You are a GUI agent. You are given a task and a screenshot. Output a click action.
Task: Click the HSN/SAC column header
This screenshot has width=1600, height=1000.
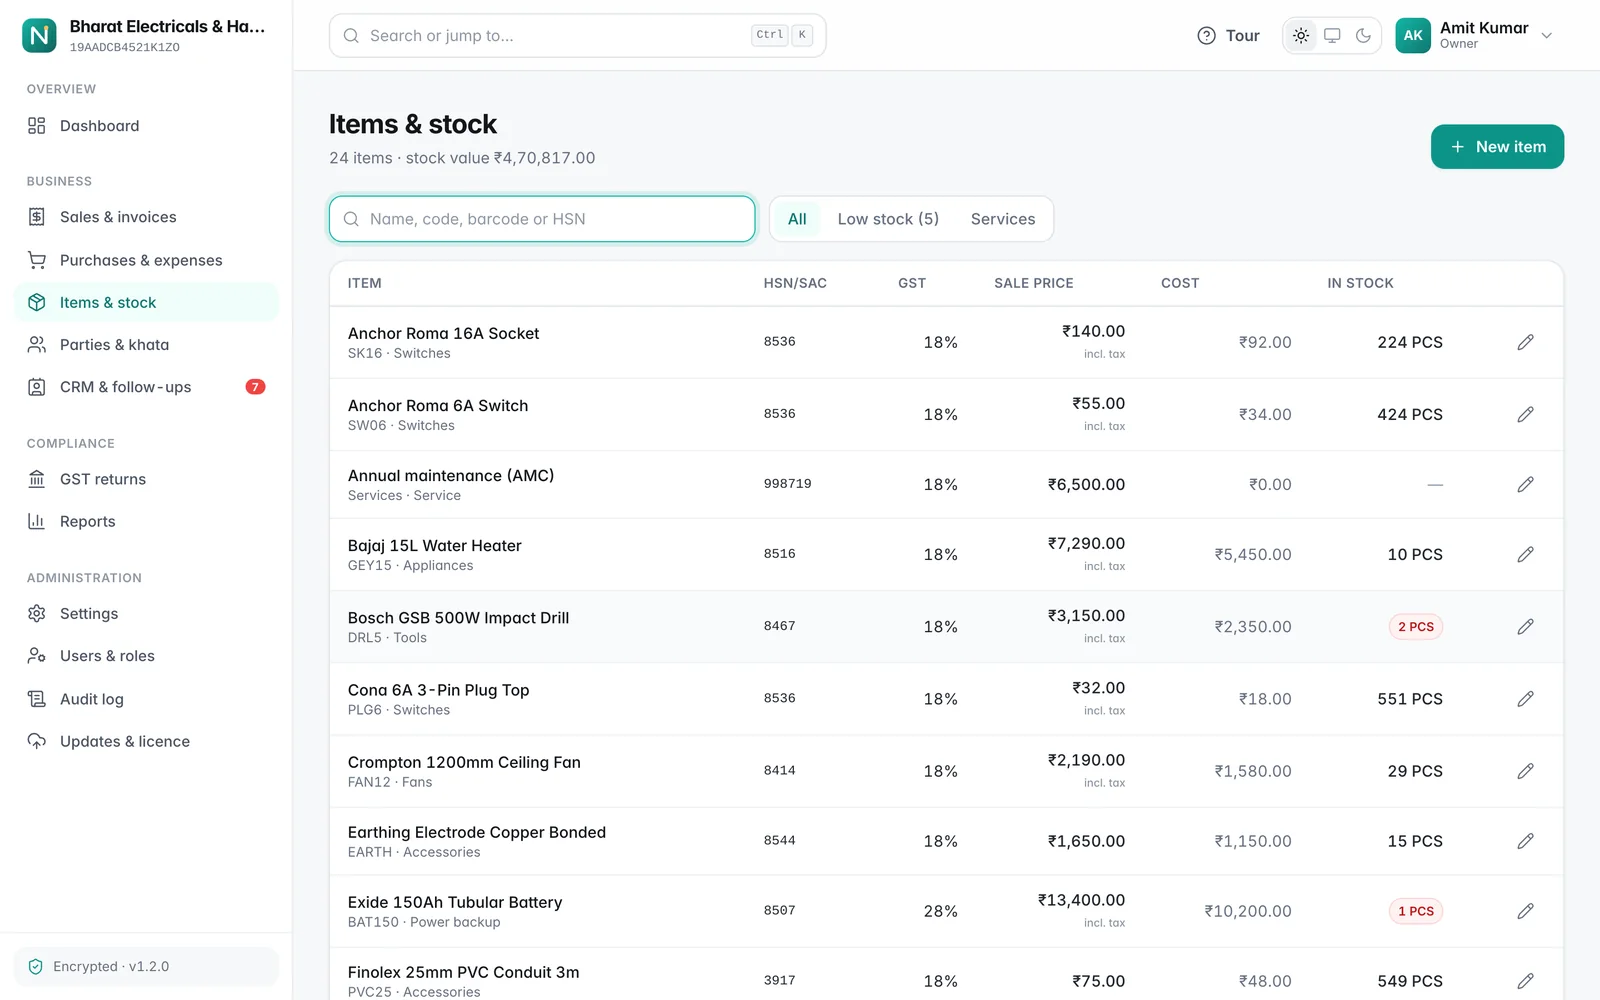[x=795, y=283]
